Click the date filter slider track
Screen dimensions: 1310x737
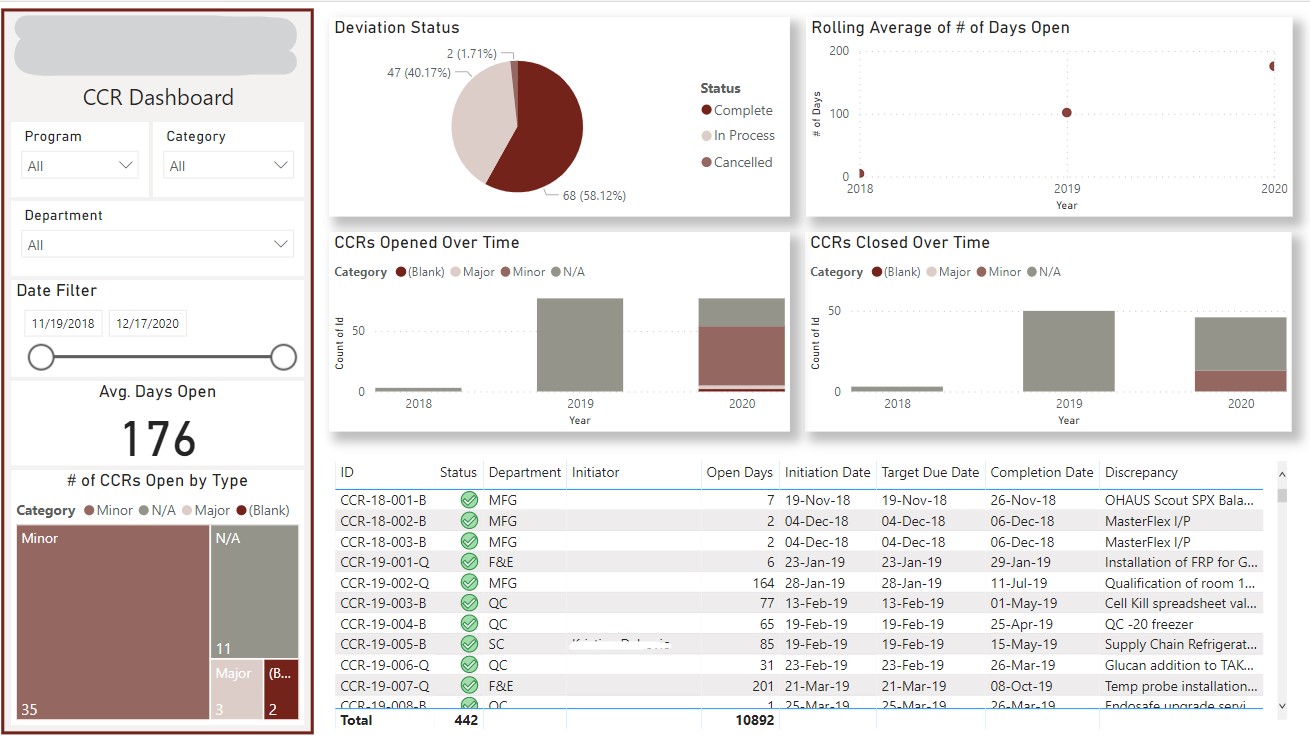click(162, 357)
